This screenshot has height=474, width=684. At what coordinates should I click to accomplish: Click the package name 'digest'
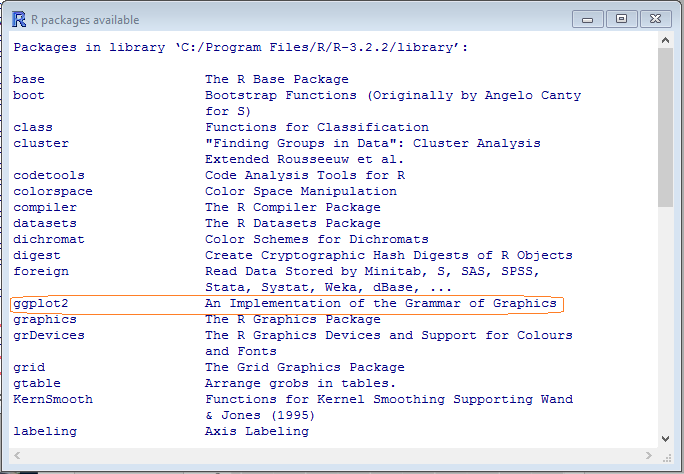tap(37, 256)
